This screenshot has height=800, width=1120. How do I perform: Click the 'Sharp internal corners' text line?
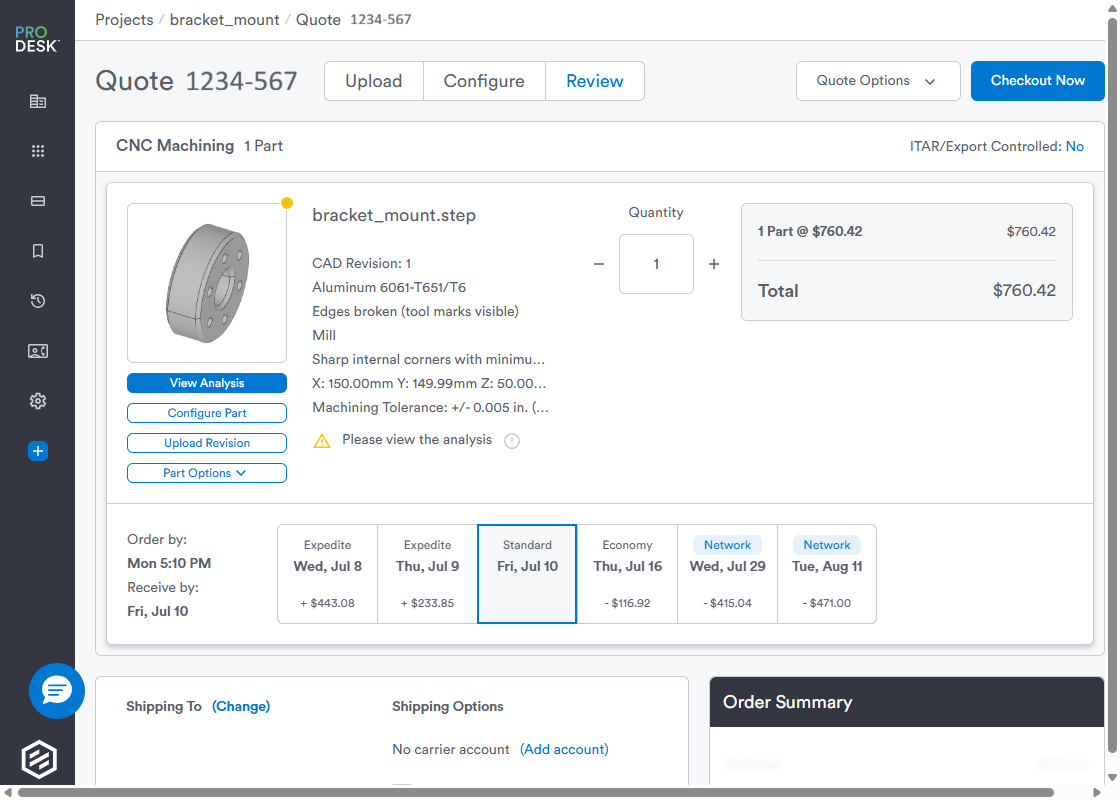[x=429, y=359]
